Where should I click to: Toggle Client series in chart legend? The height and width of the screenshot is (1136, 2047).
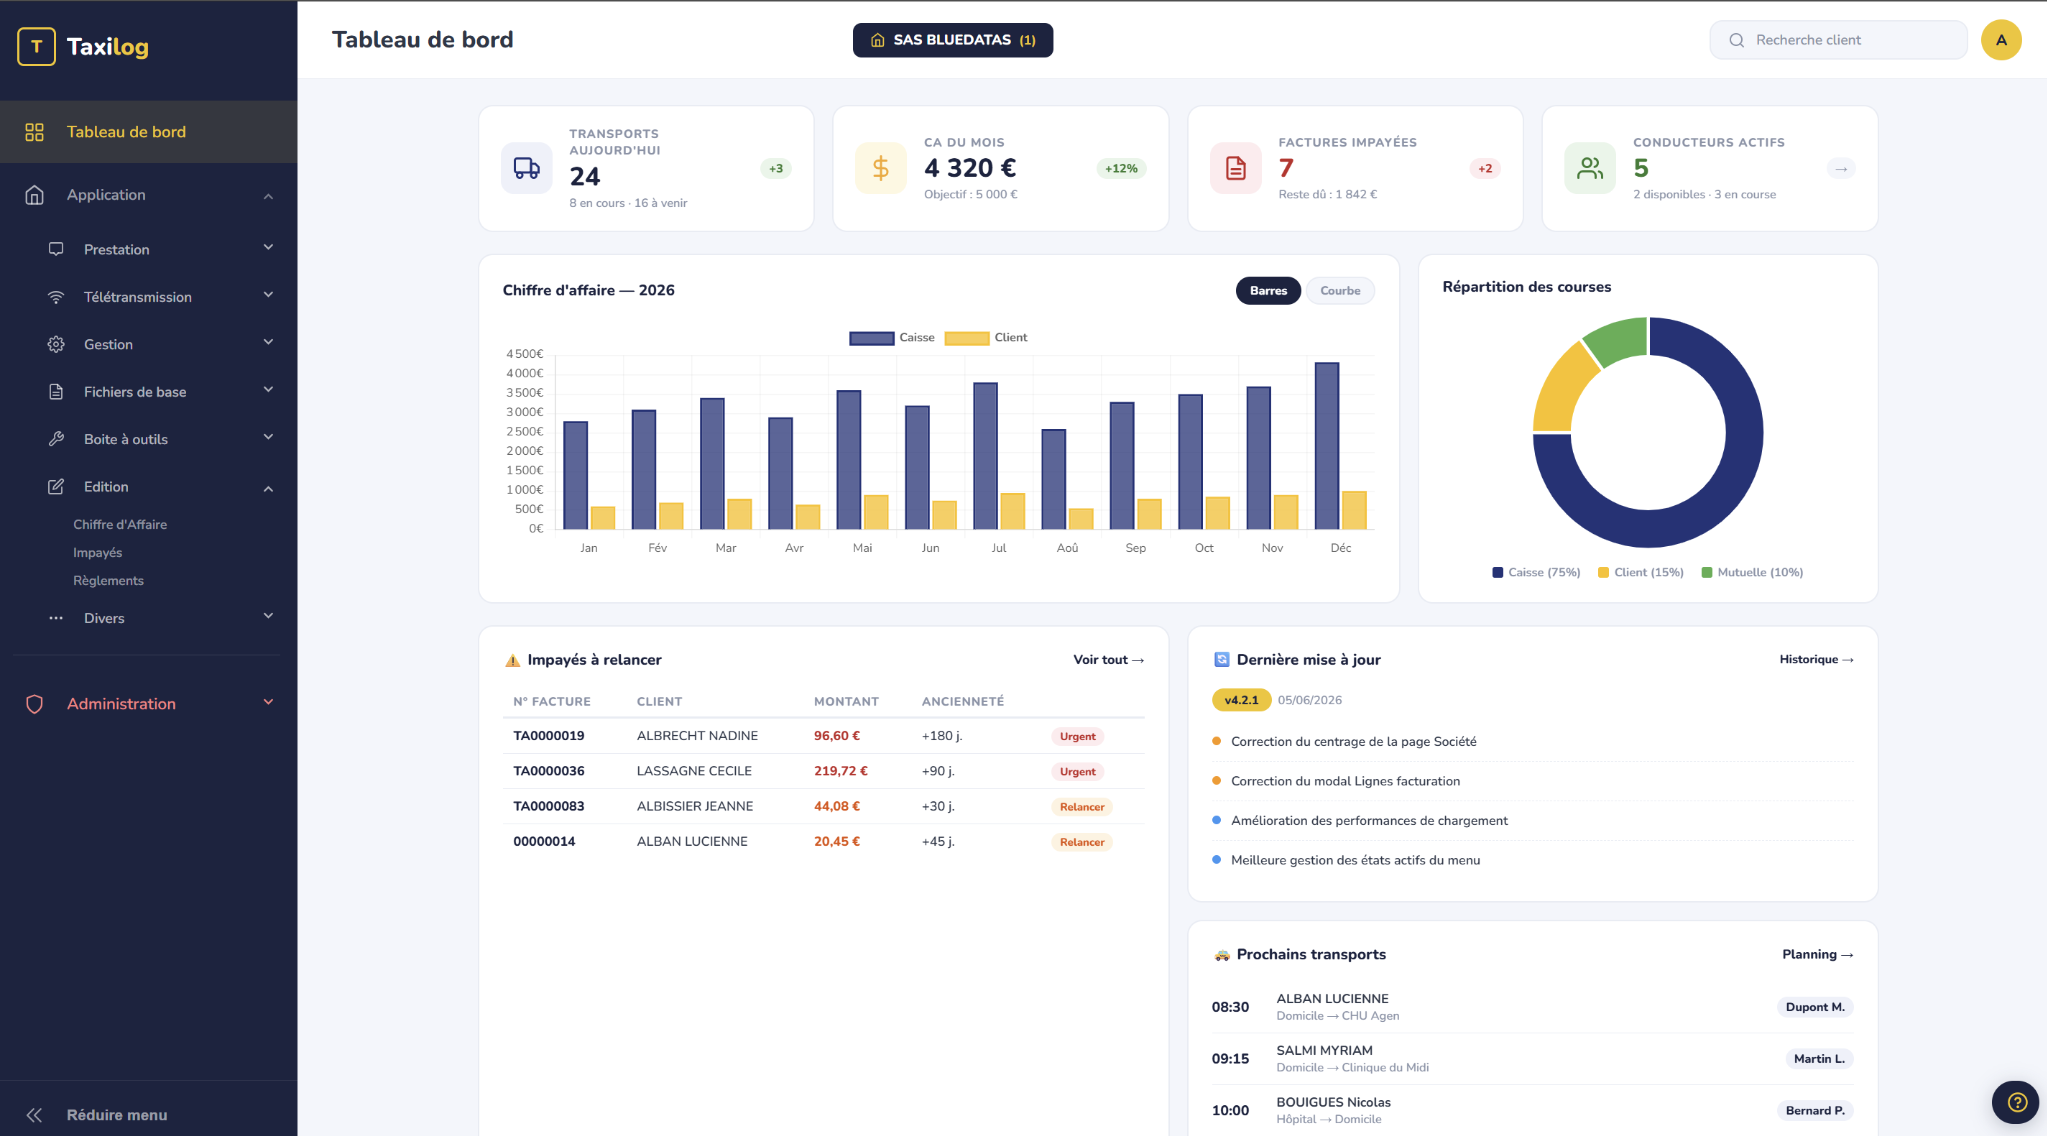click(x=986, y=338)
